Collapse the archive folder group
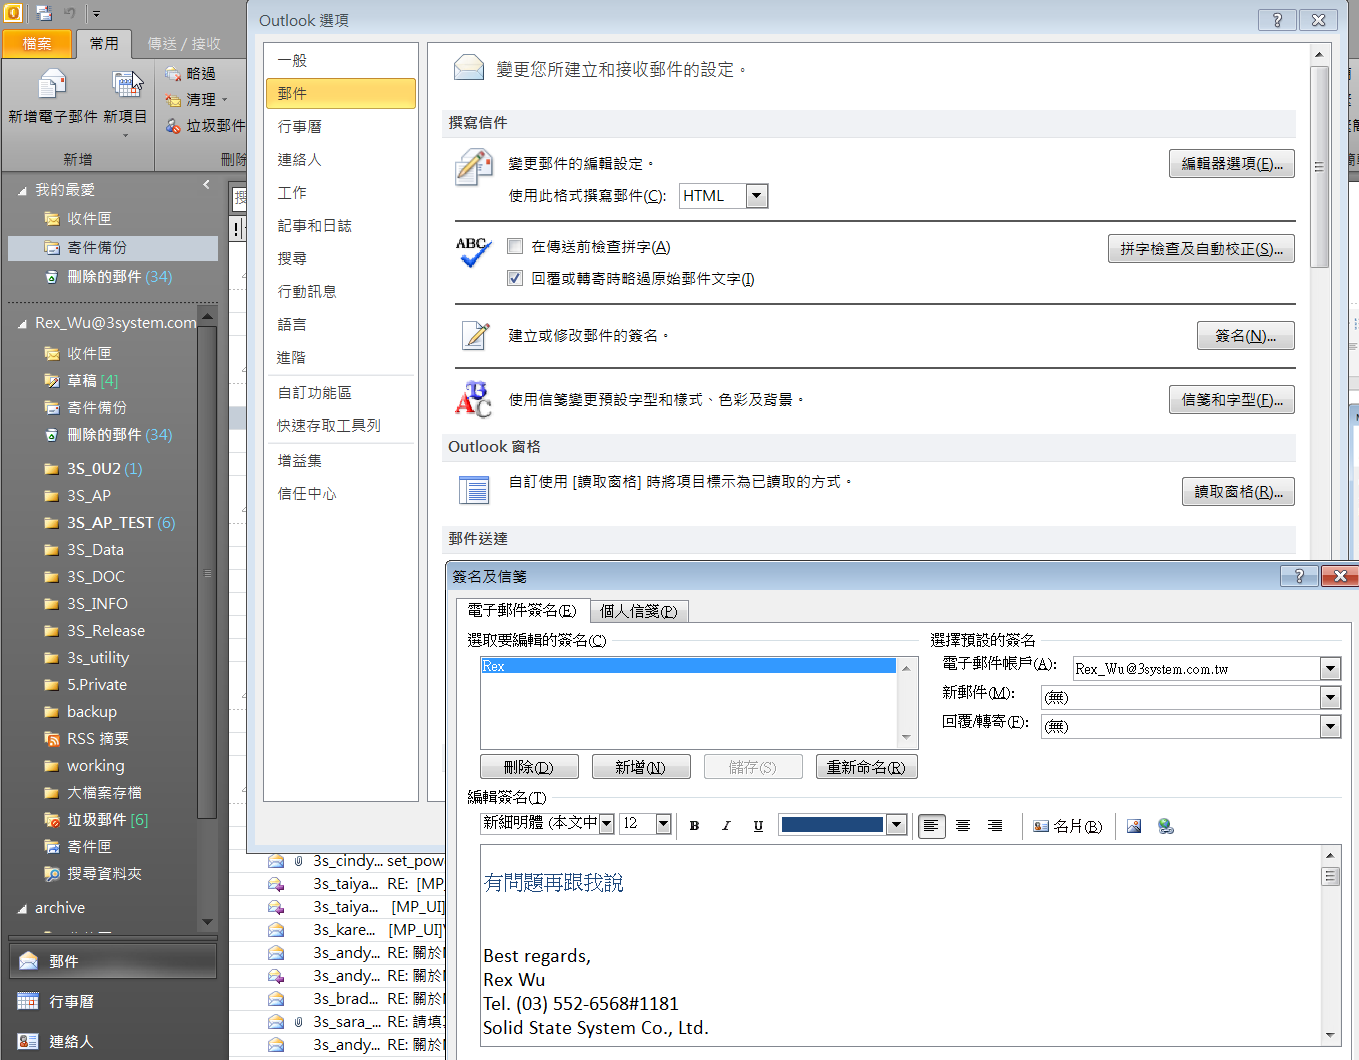 [x=22, y=908]
